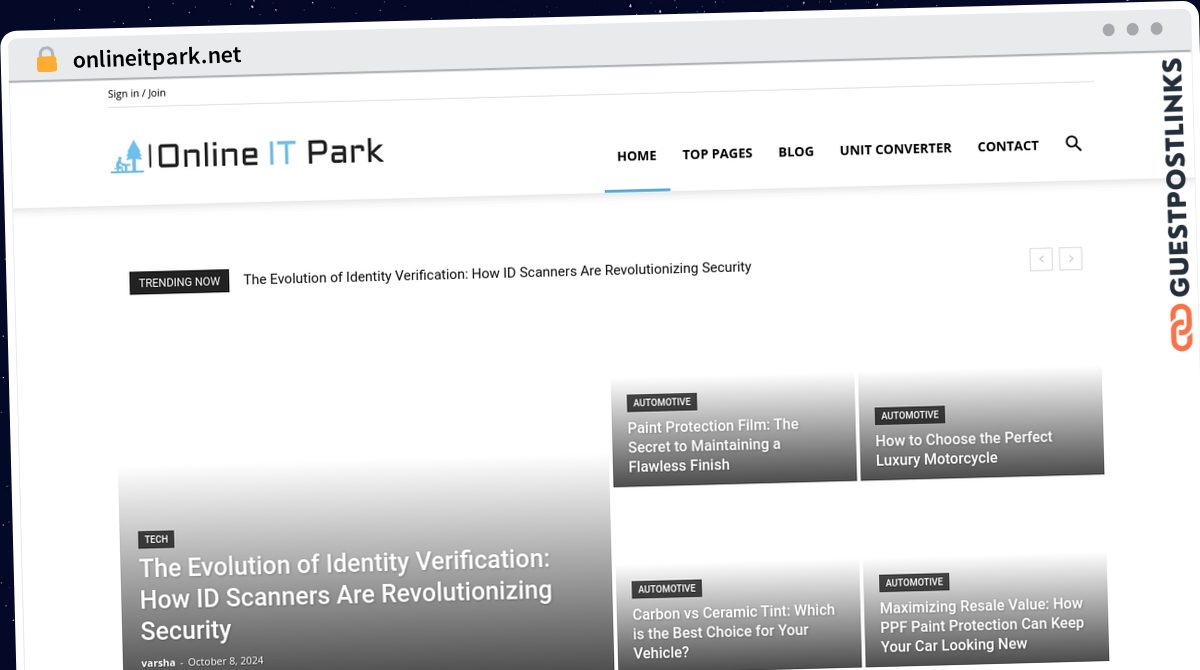The image size is (1200, 670).
Task: Show previous trending story arrow
Action: click(1041, 259)
